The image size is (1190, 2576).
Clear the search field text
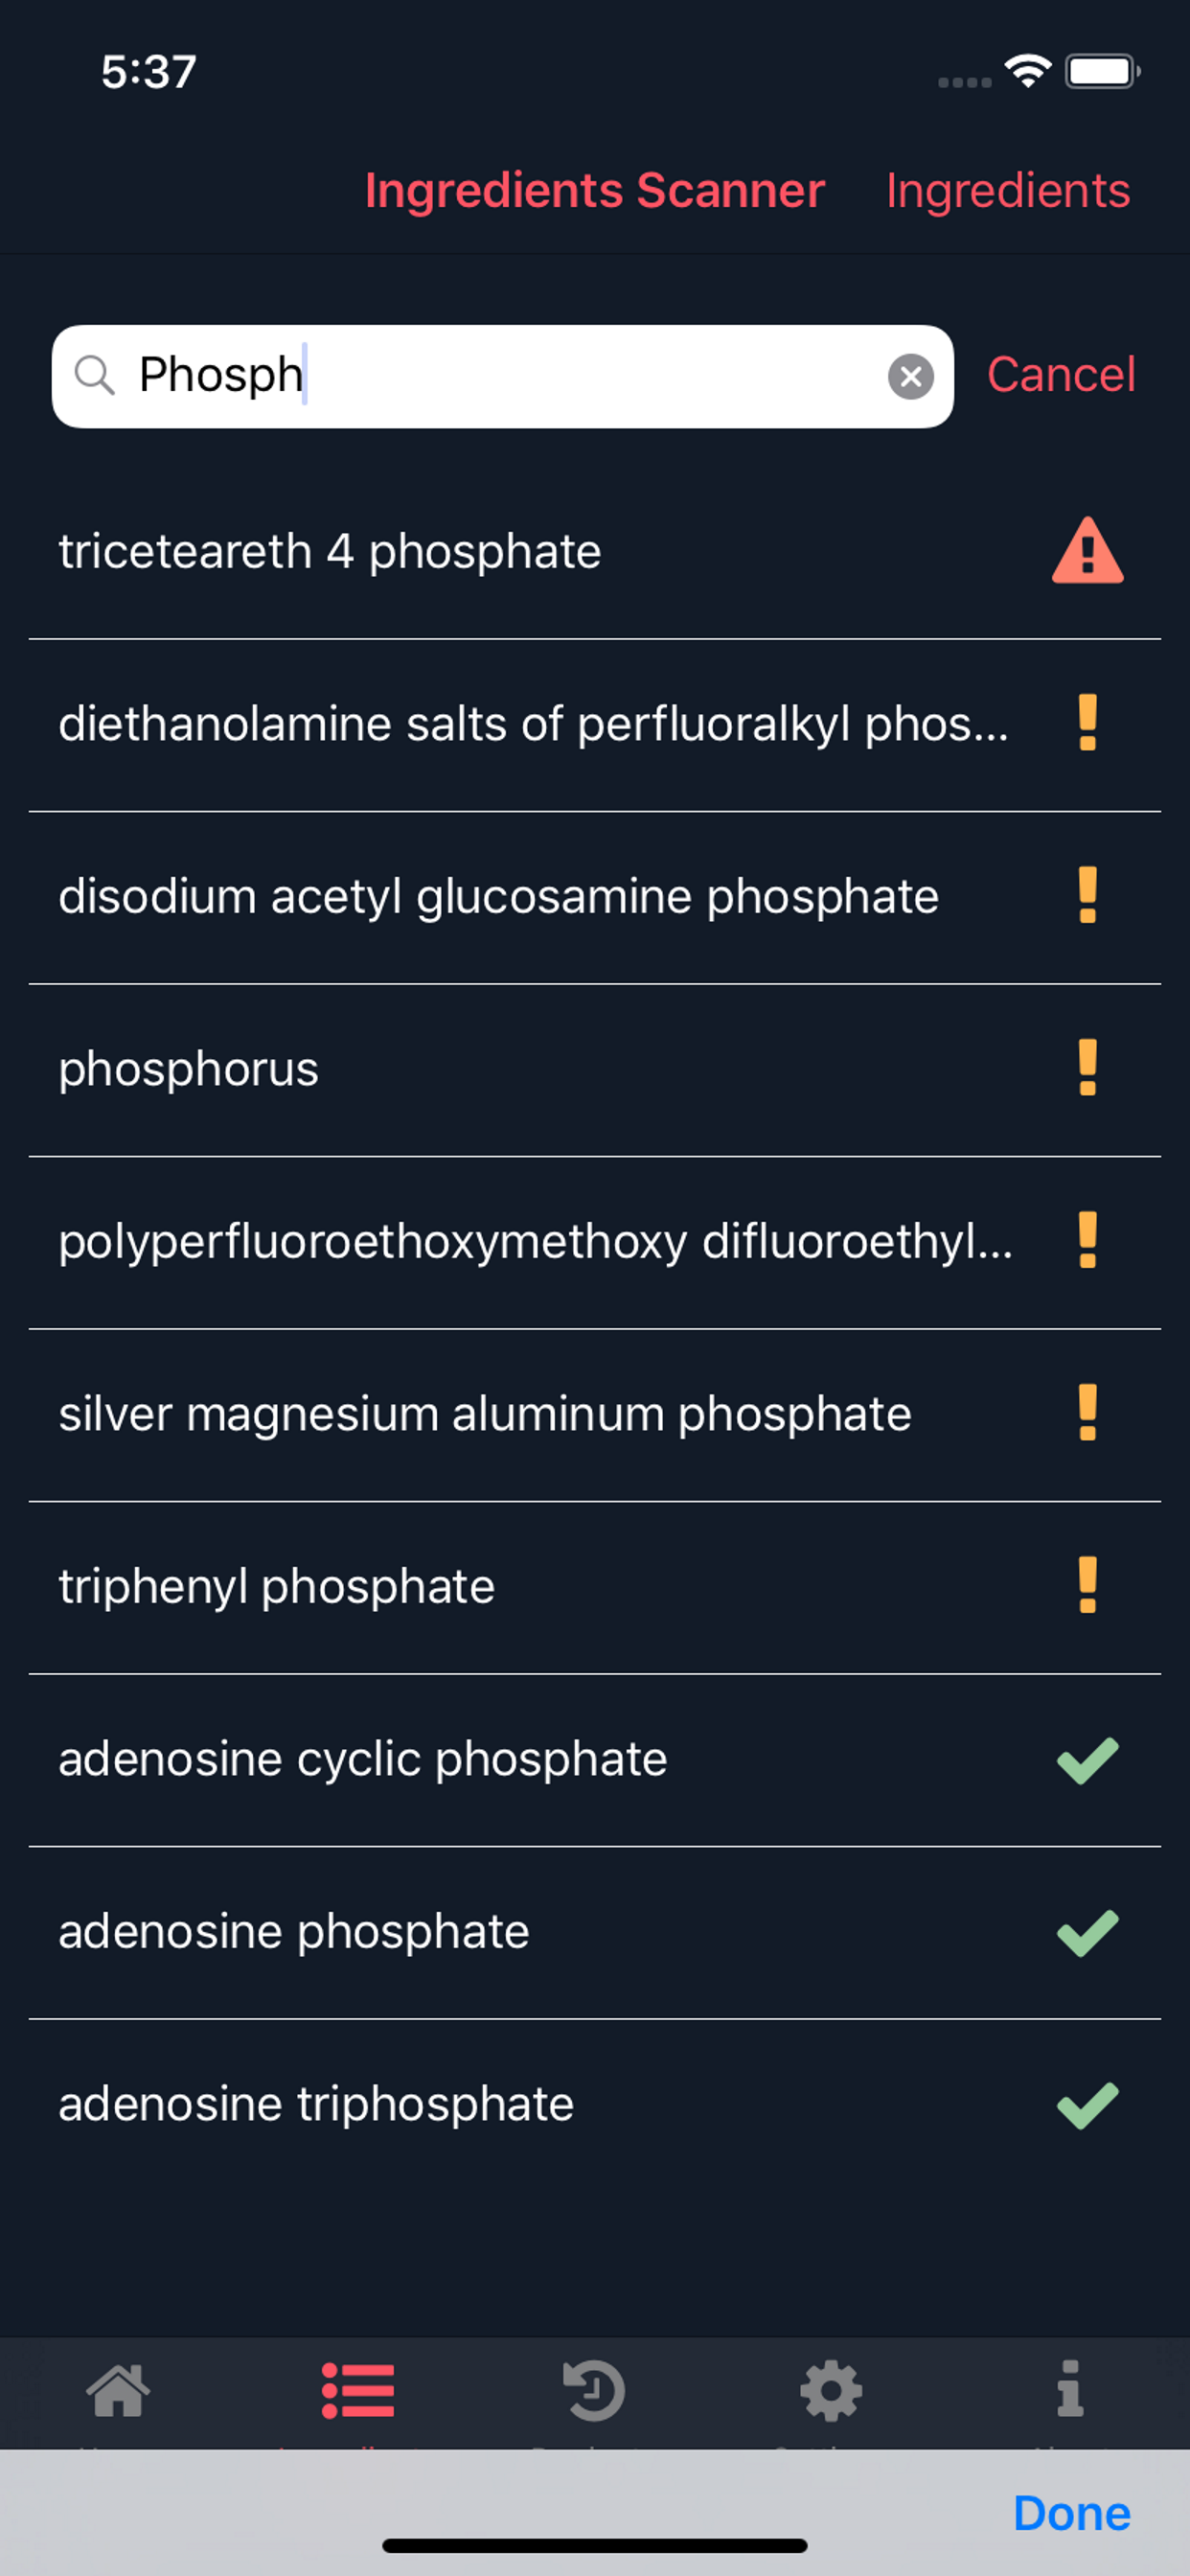point(910,377)
